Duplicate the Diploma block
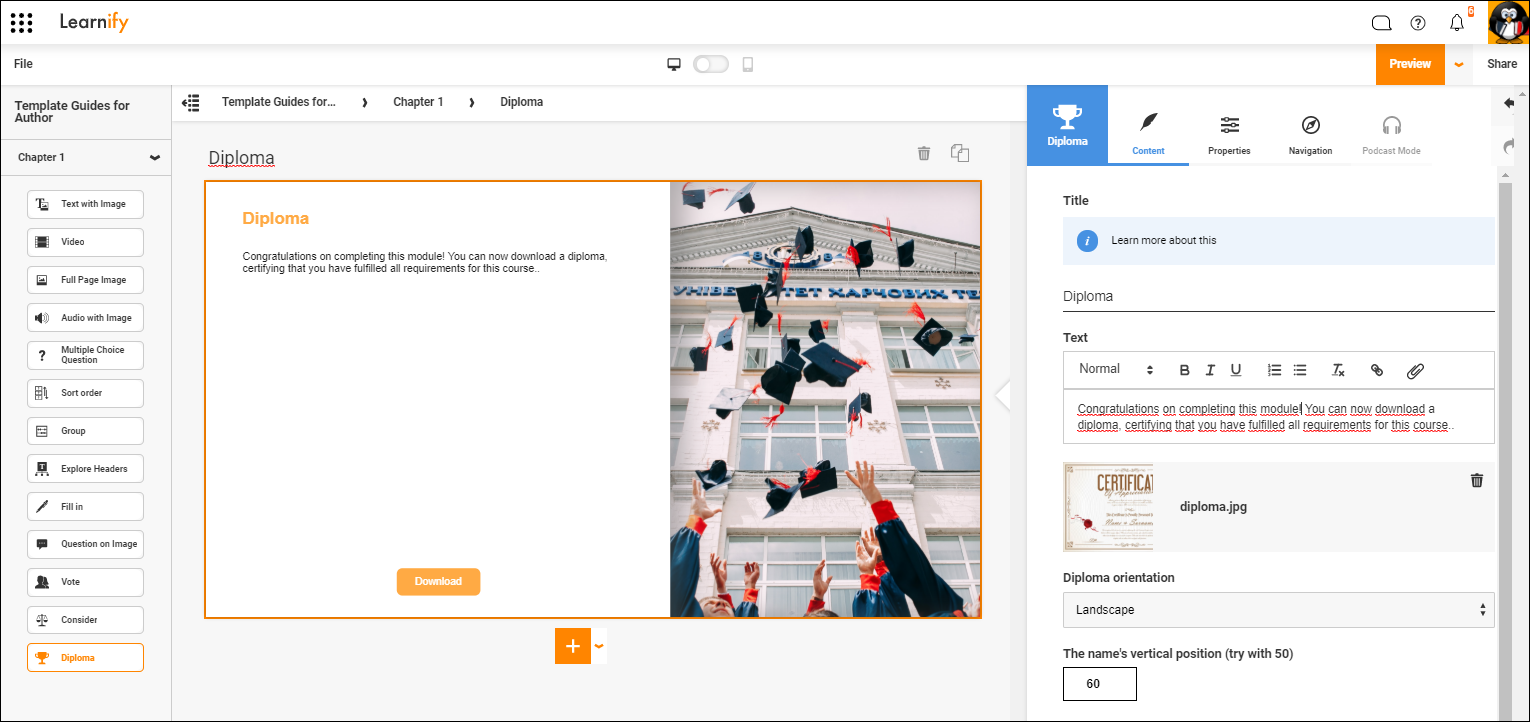1530x722 pixels. click(960, 153)
